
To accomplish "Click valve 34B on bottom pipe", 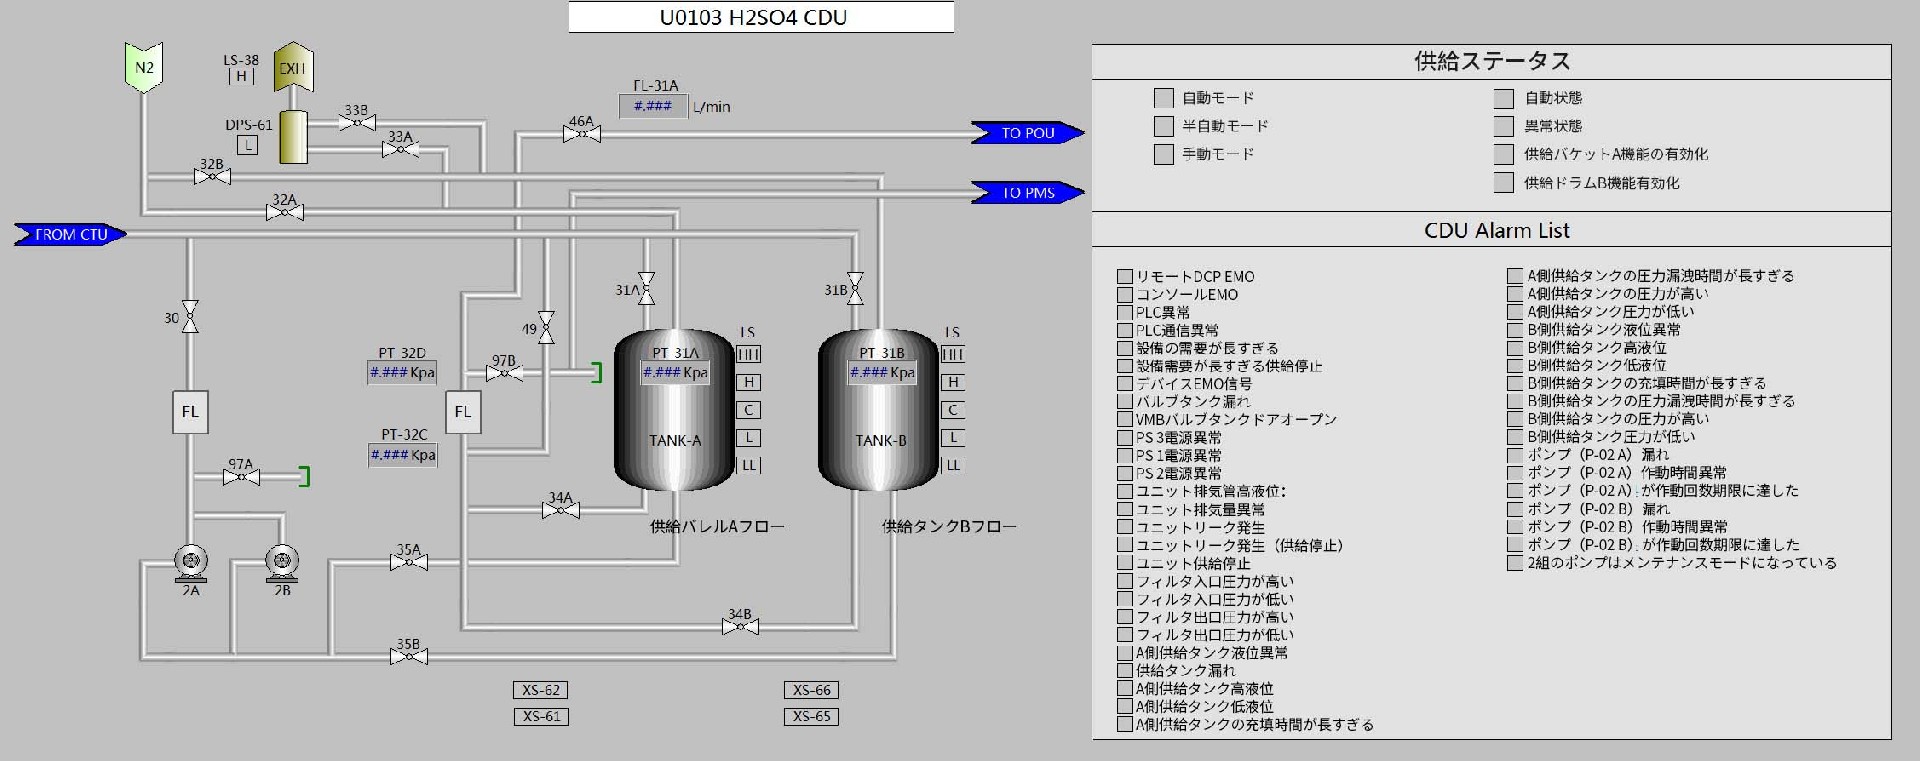I will [x=740, y=627].
